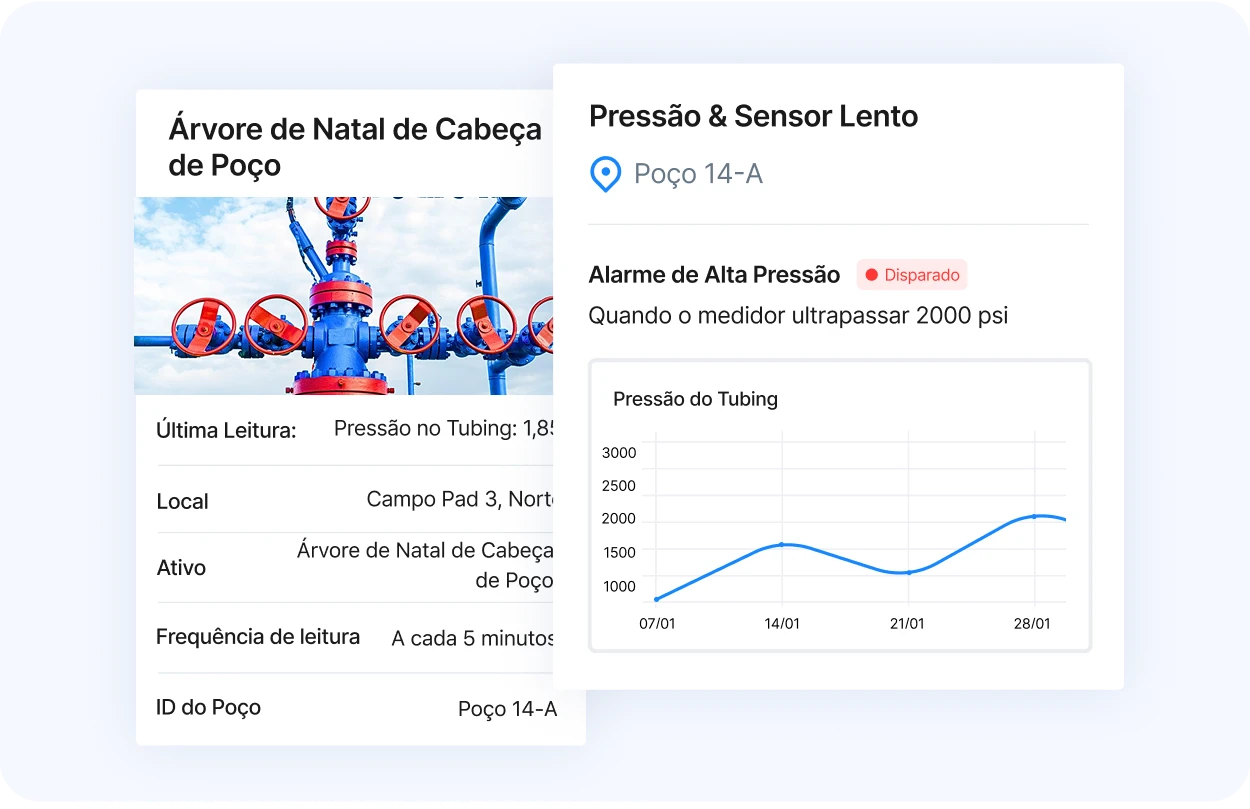
Task: Click the 'Alarme de Alta Pressão' label
Action: pos(714,275)
